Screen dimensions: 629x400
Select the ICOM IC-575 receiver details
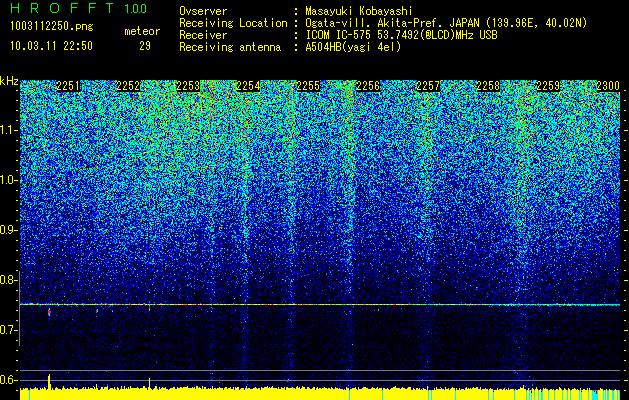point(401,35)
